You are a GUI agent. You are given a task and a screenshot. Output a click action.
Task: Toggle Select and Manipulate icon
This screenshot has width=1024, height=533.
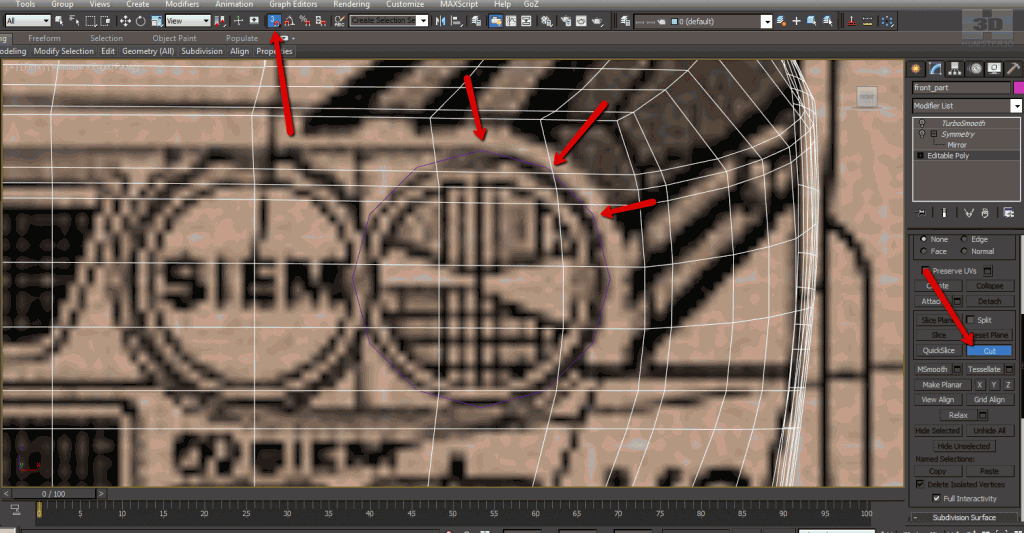coord(238,21)
